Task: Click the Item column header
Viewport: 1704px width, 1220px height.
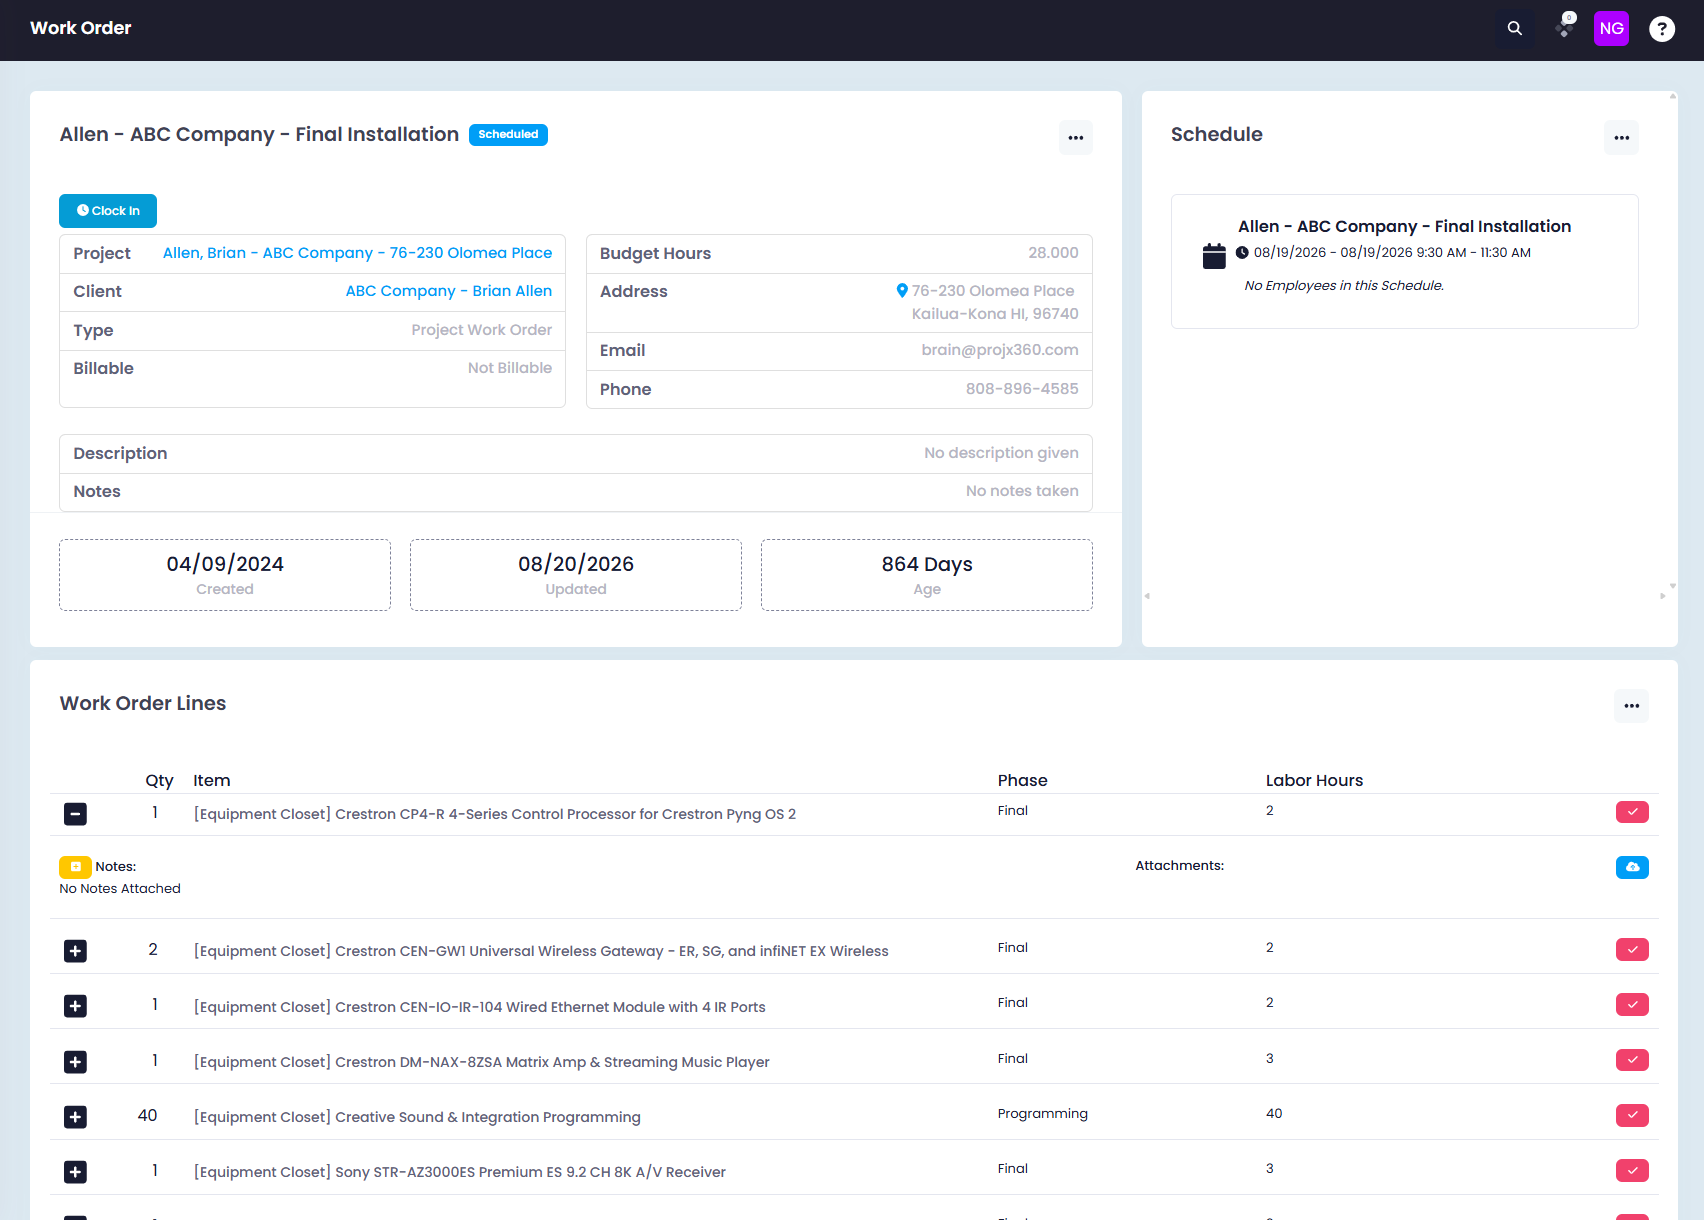Action: click(x=212, y=780)
